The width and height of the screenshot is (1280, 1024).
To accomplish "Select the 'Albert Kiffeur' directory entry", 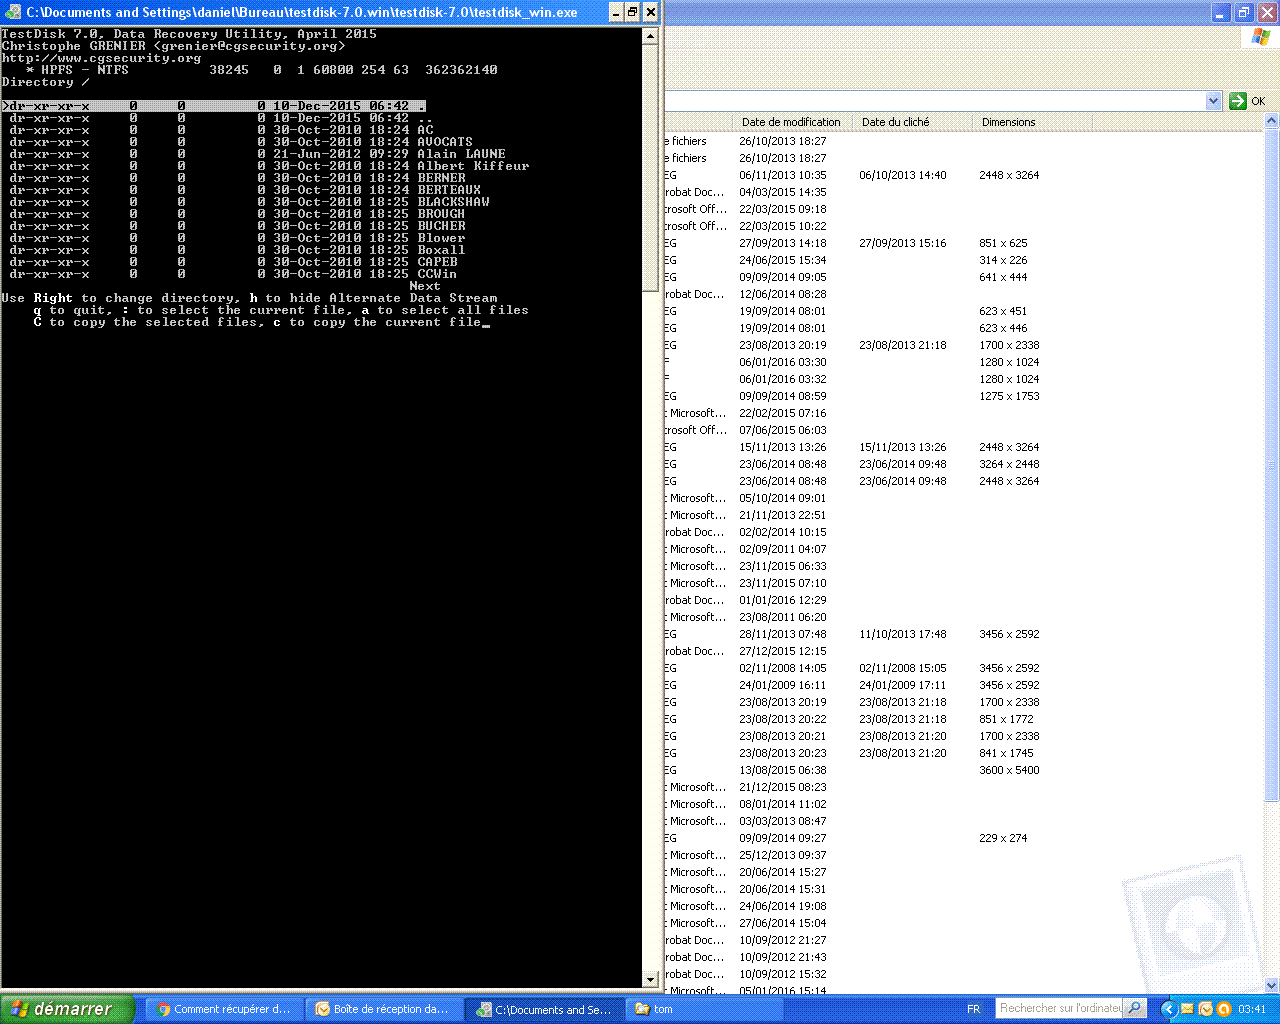I will click(266, 166).
